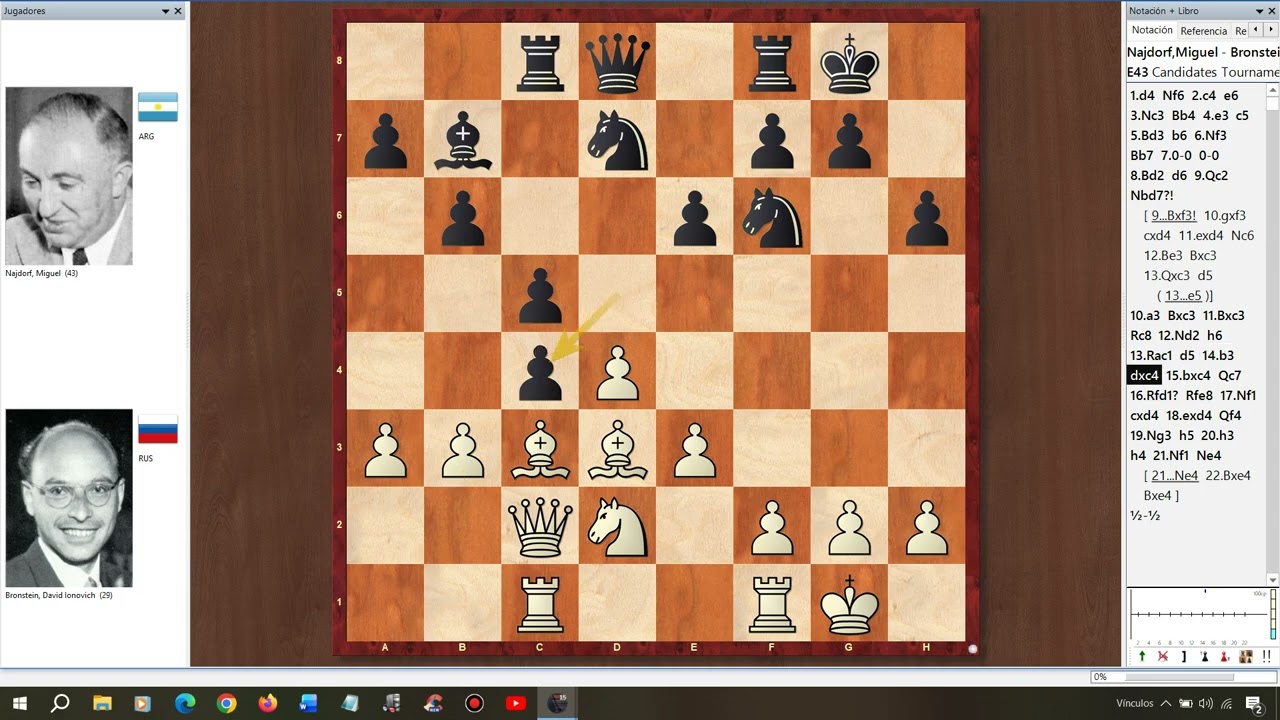The width and height of the screenshot is (1280, 720).
Task: Click the highlighted move dxc4
Action: tap(1144, 375)
